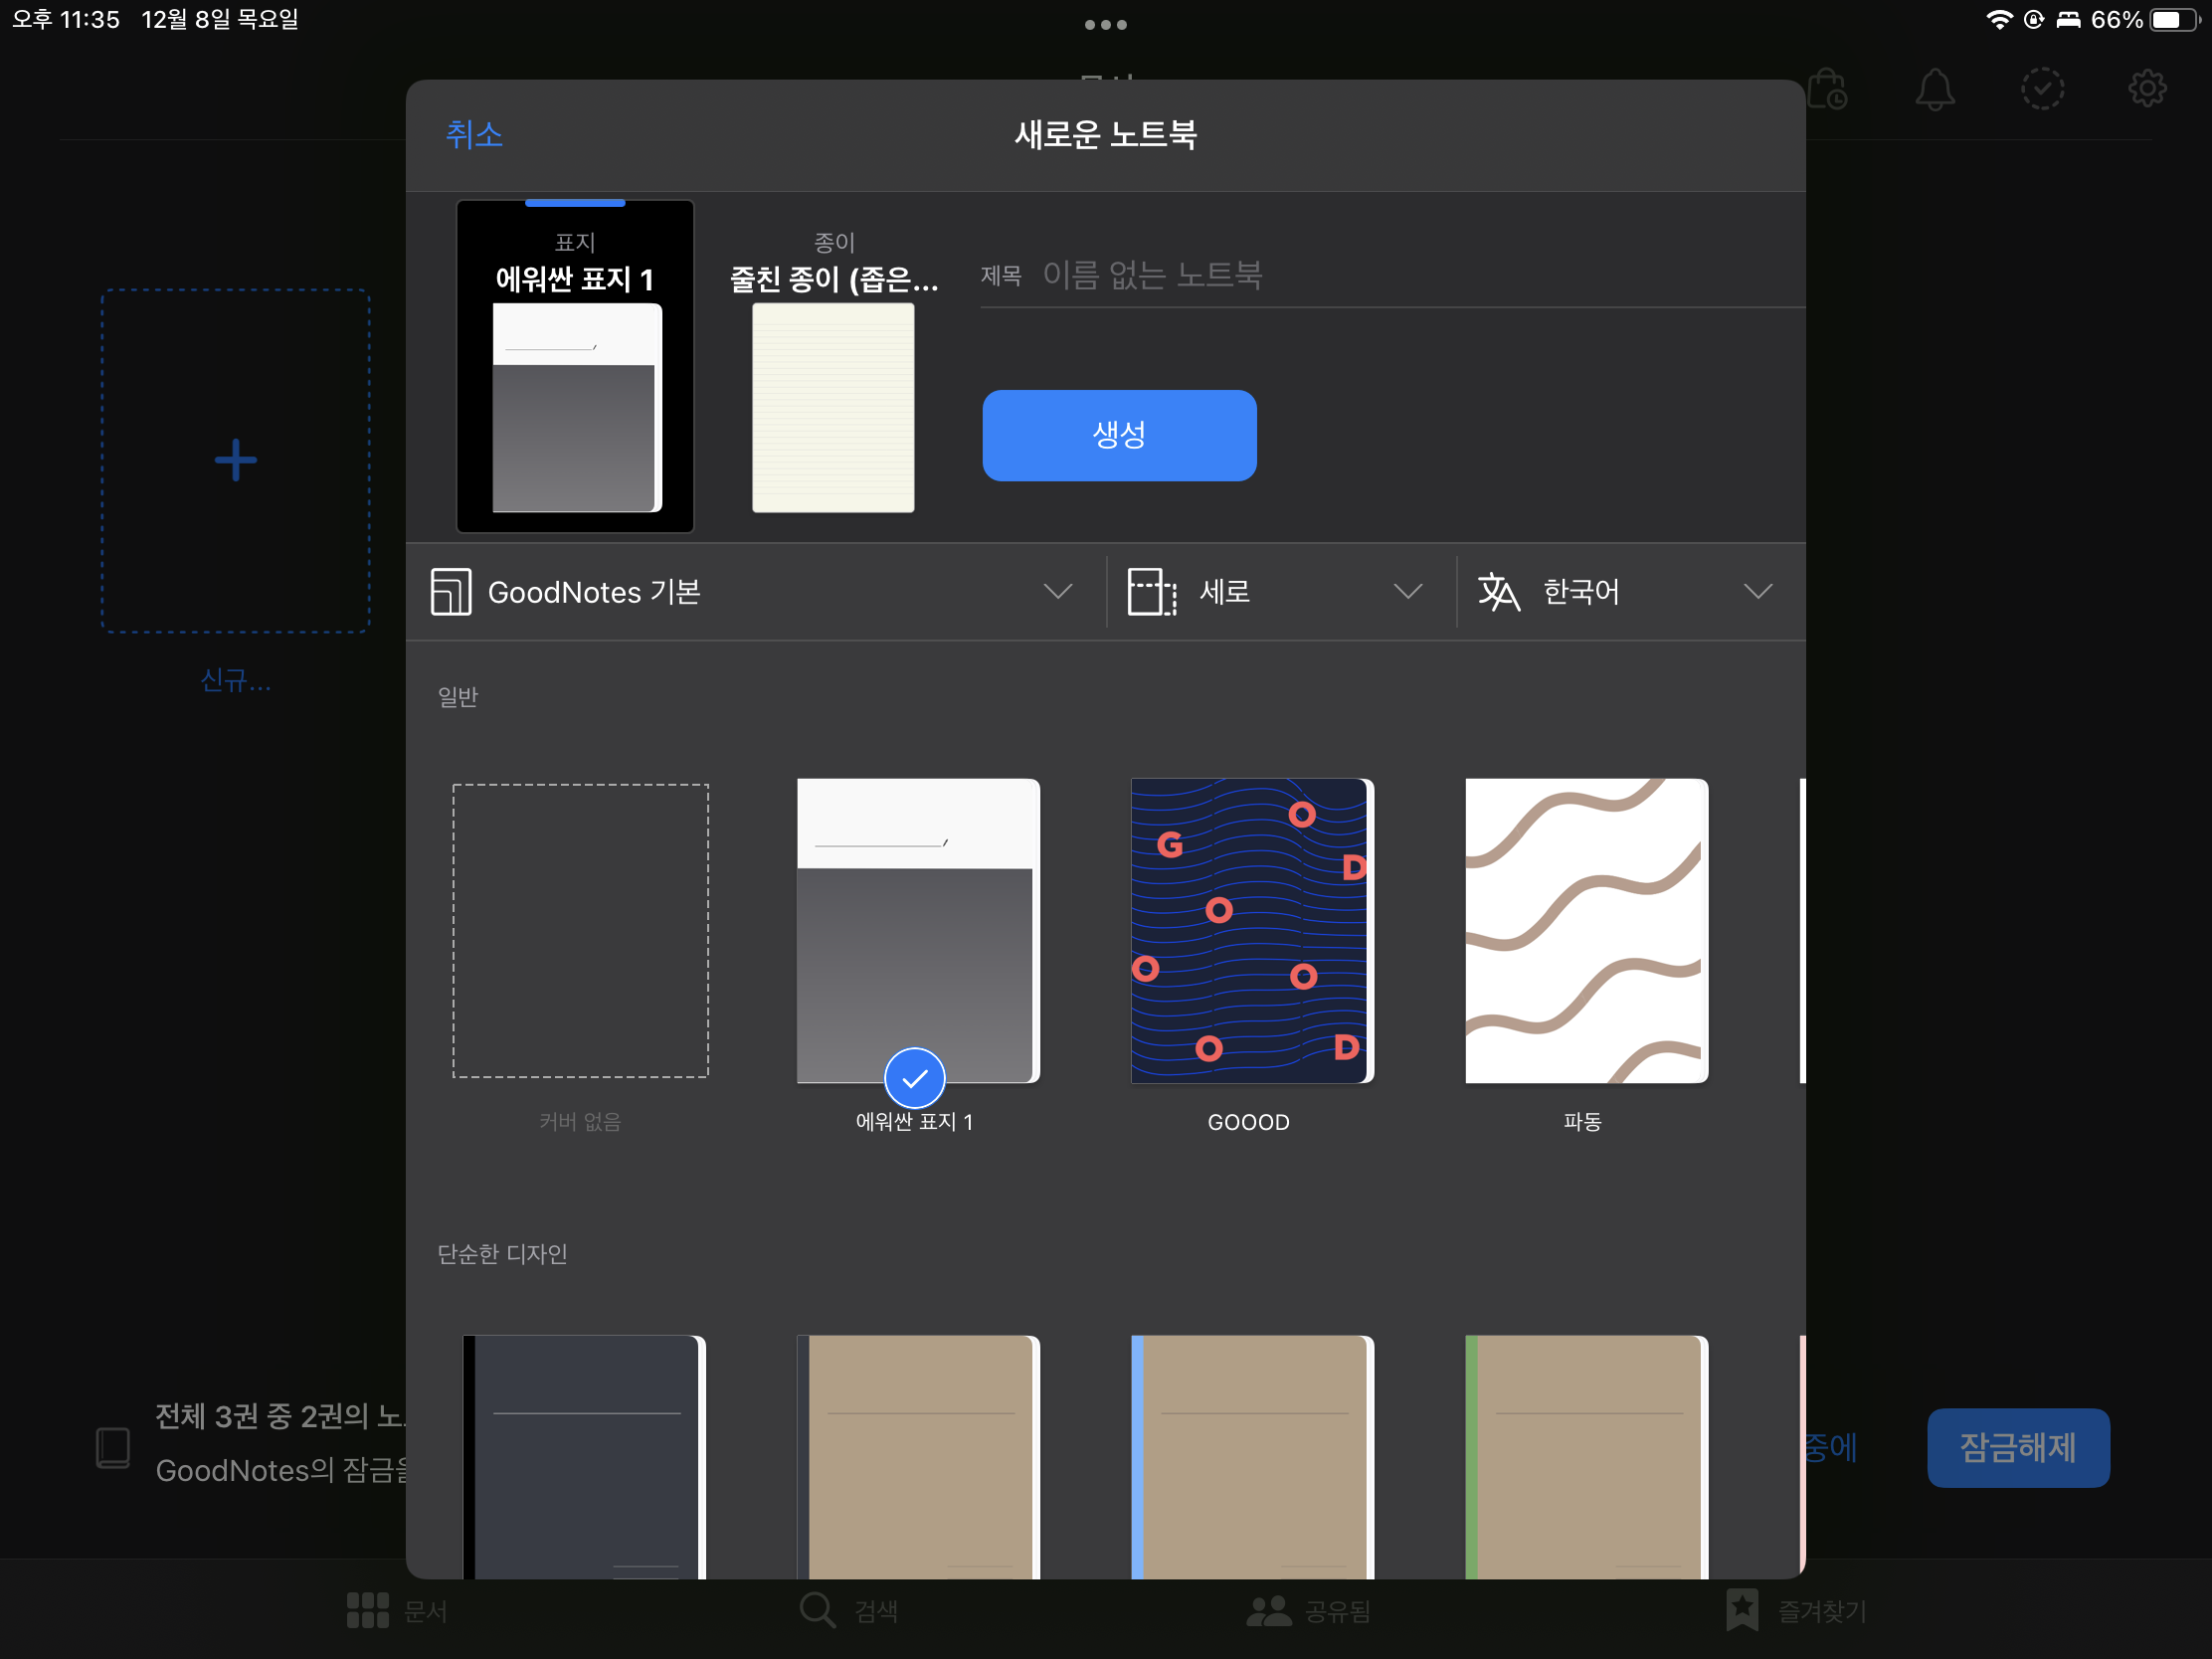Switch to the 즐겨찾기 favorites tab
This screenshot has height=1659, width=2212.
[1796, 1610]
